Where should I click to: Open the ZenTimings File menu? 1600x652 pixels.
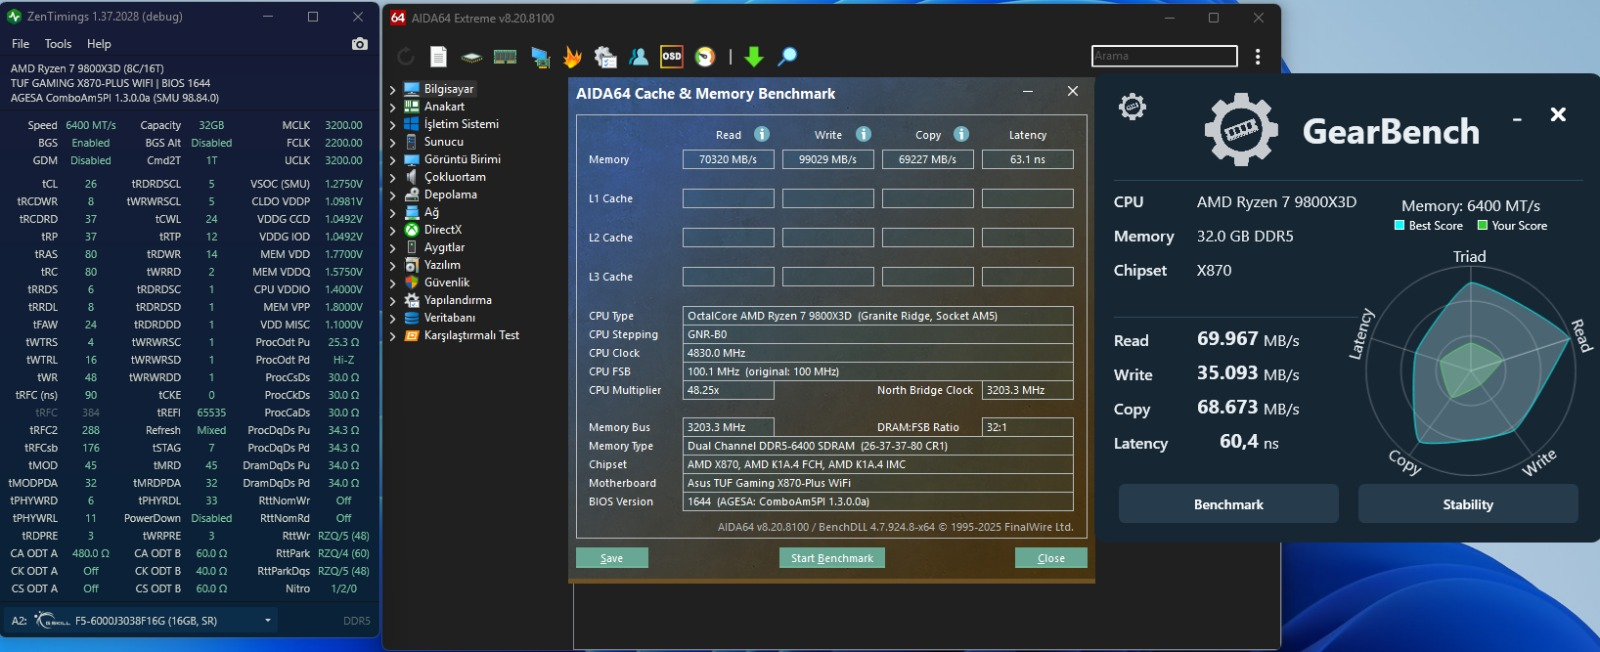point(20,44)
